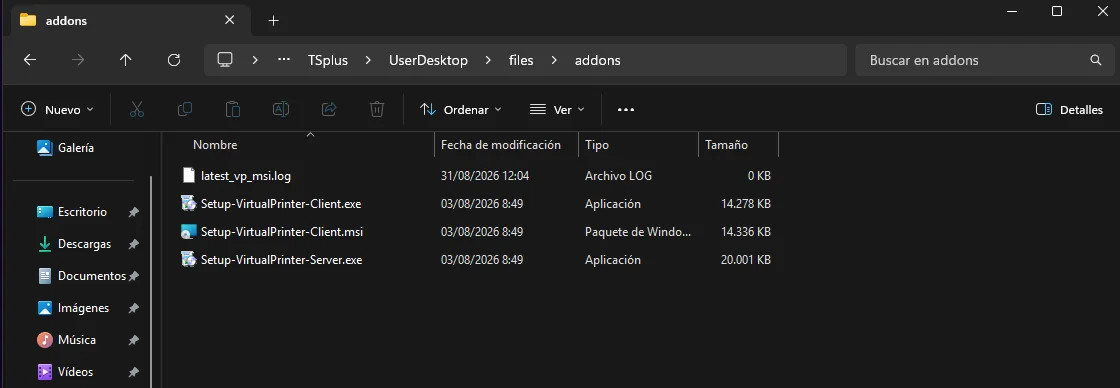Navigate to files in address bar
Image resolution: width=1120 pixels, height=388 pixels.
pyautogui.click(x=521, y=60)
